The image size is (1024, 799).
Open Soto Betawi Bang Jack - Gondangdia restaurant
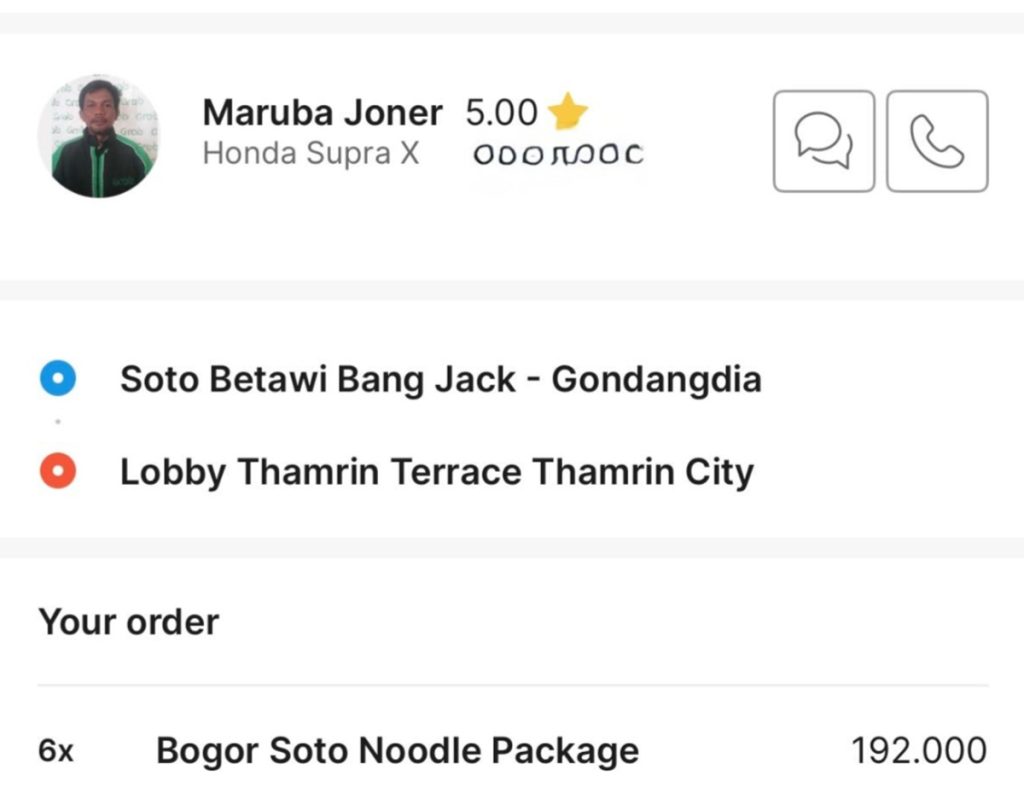point(440,380)
